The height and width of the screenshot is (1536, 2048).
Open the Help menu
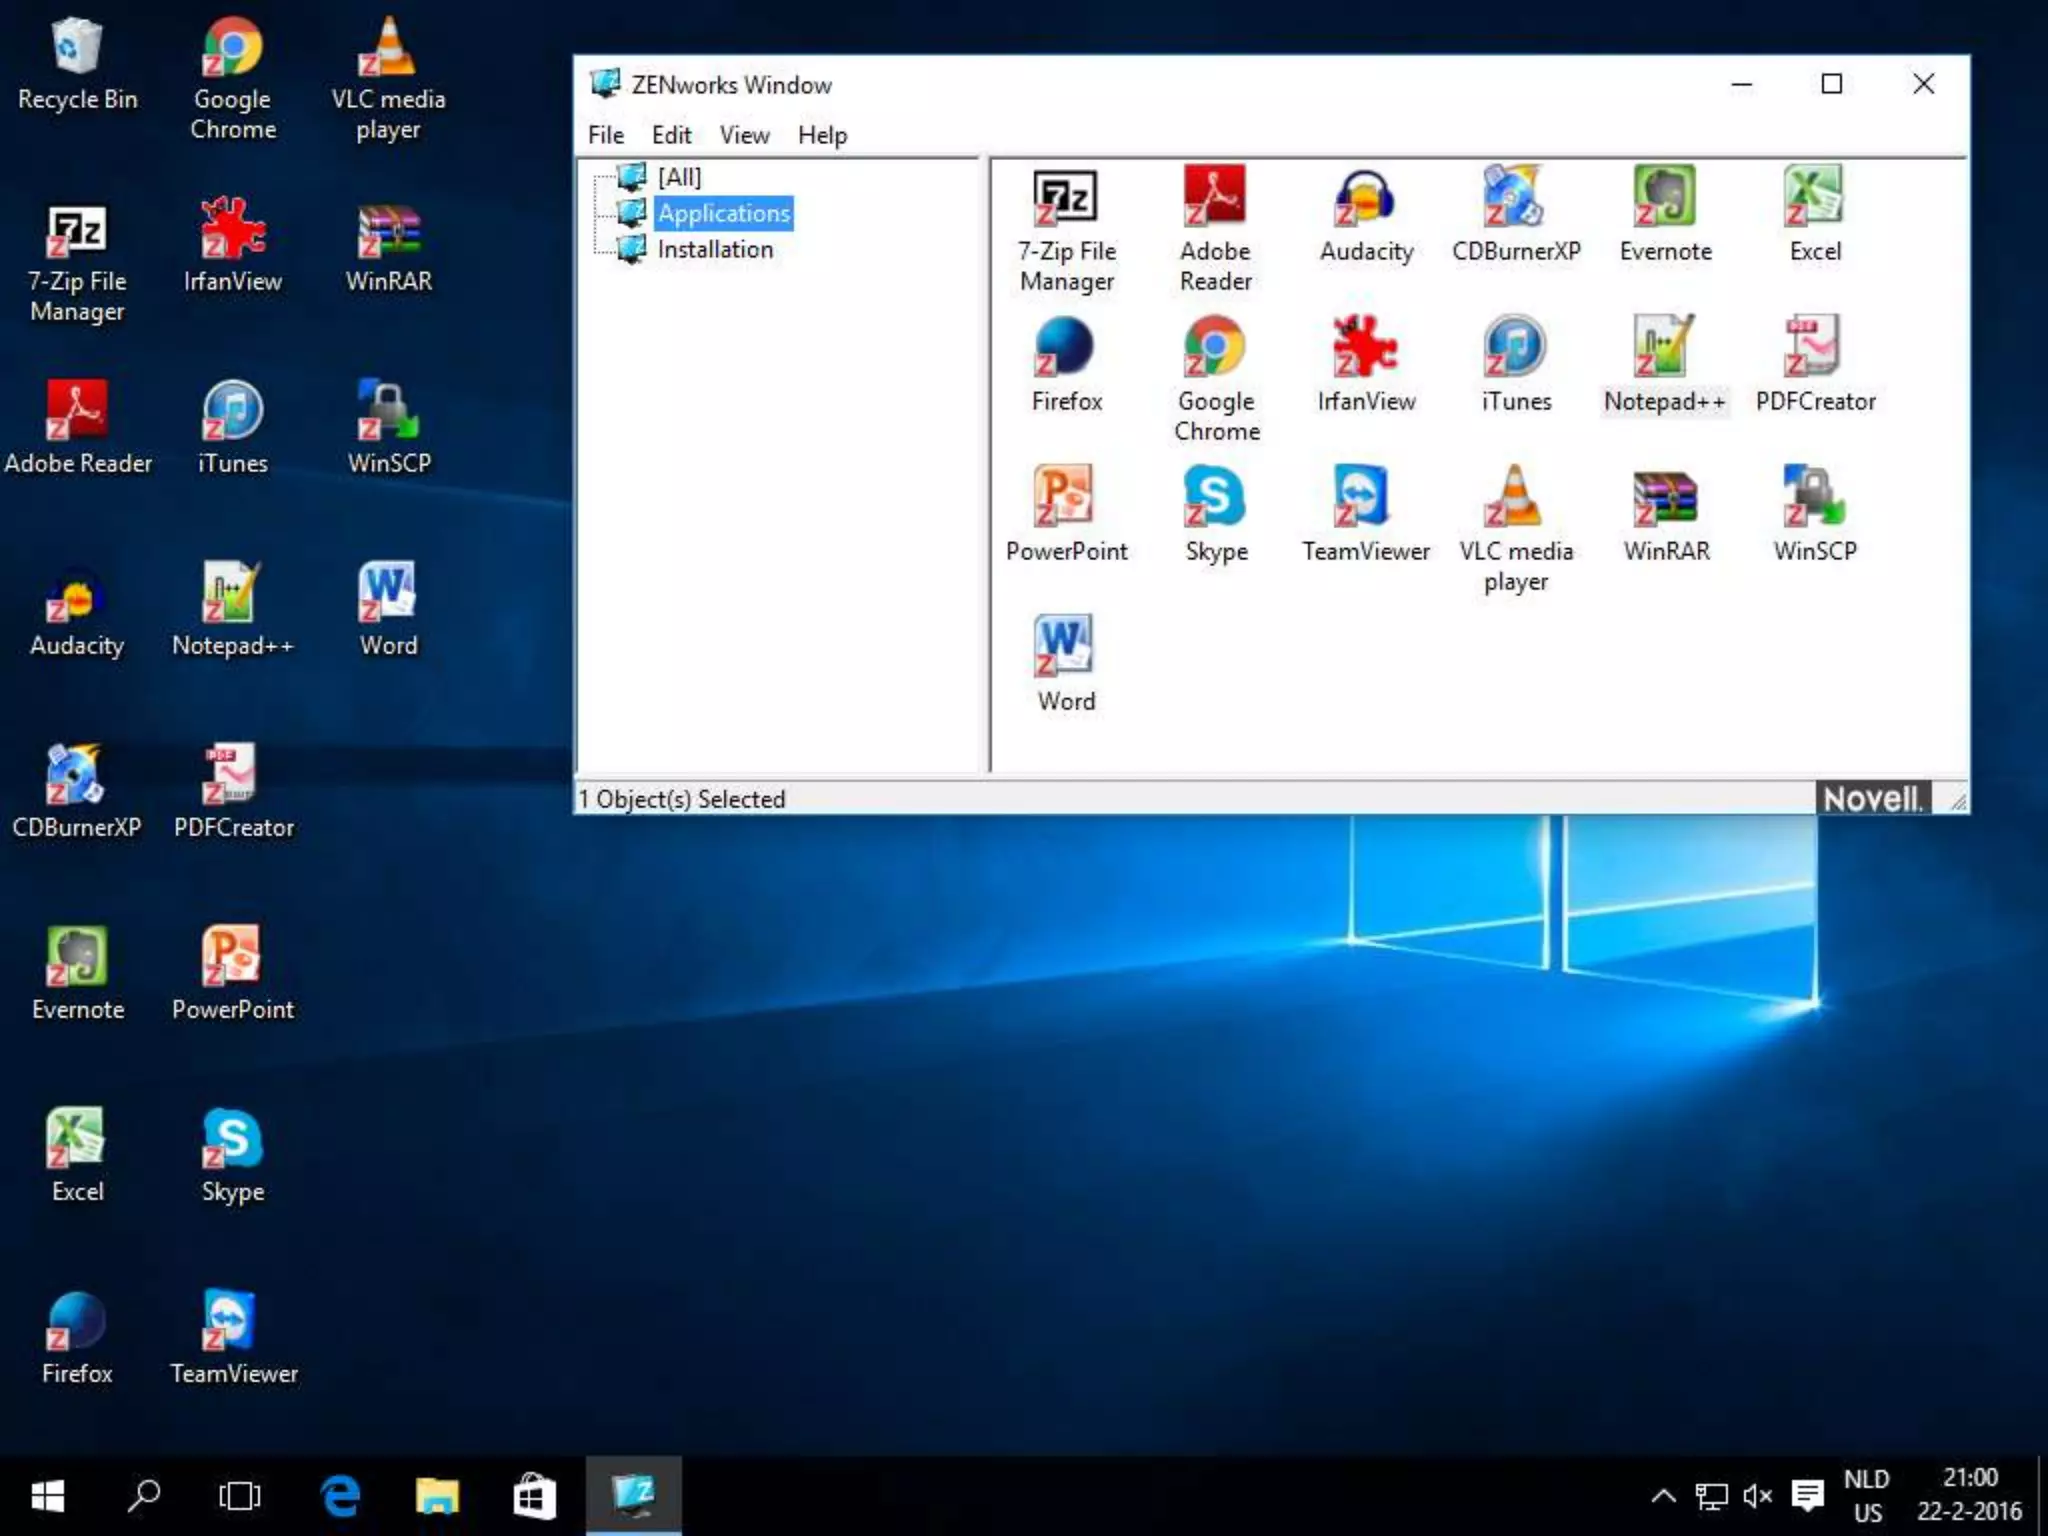822,135
